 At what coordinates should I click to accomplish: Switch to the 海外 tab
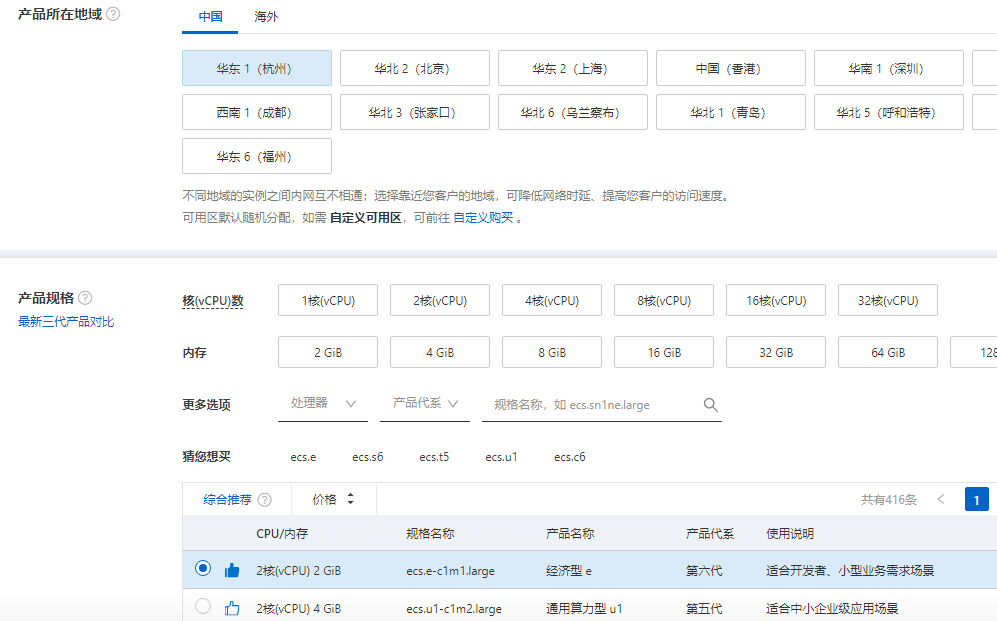[265, 17]
